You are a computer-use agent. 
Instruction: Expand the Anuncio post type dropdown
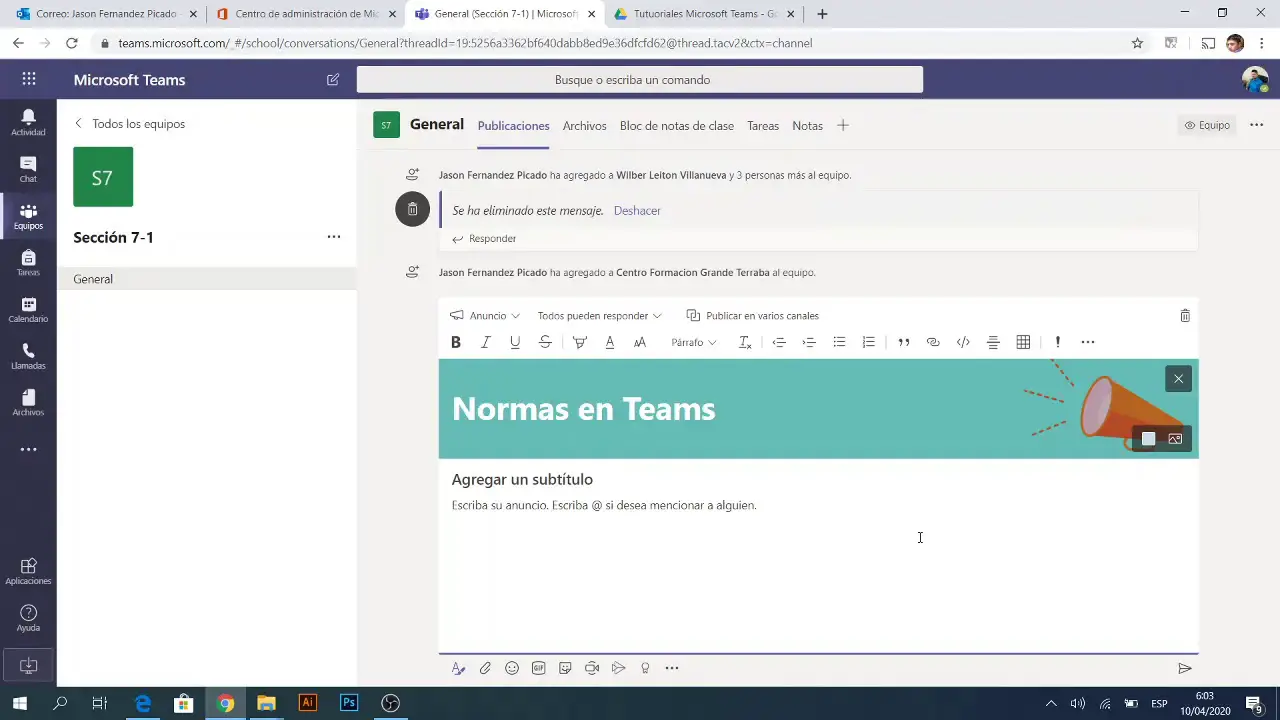tap(485, 316)
